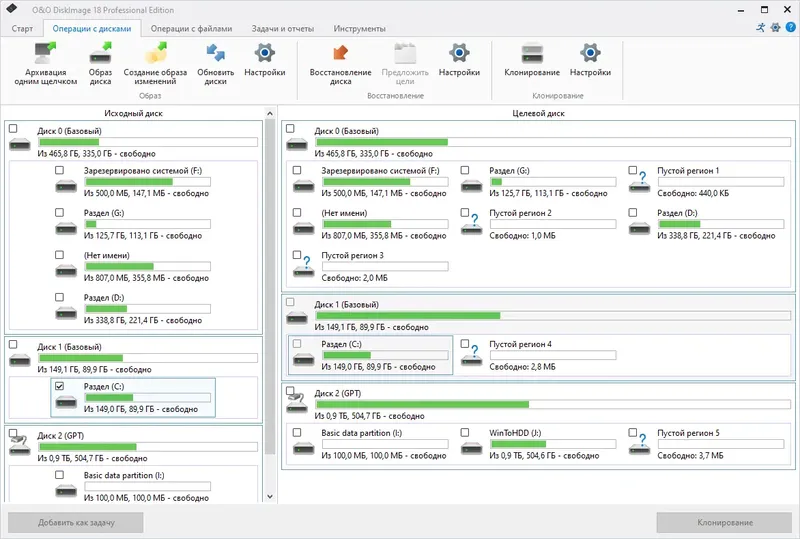Open help question mark icon
Screen dimensions: 800x539
tap(790, 28)
